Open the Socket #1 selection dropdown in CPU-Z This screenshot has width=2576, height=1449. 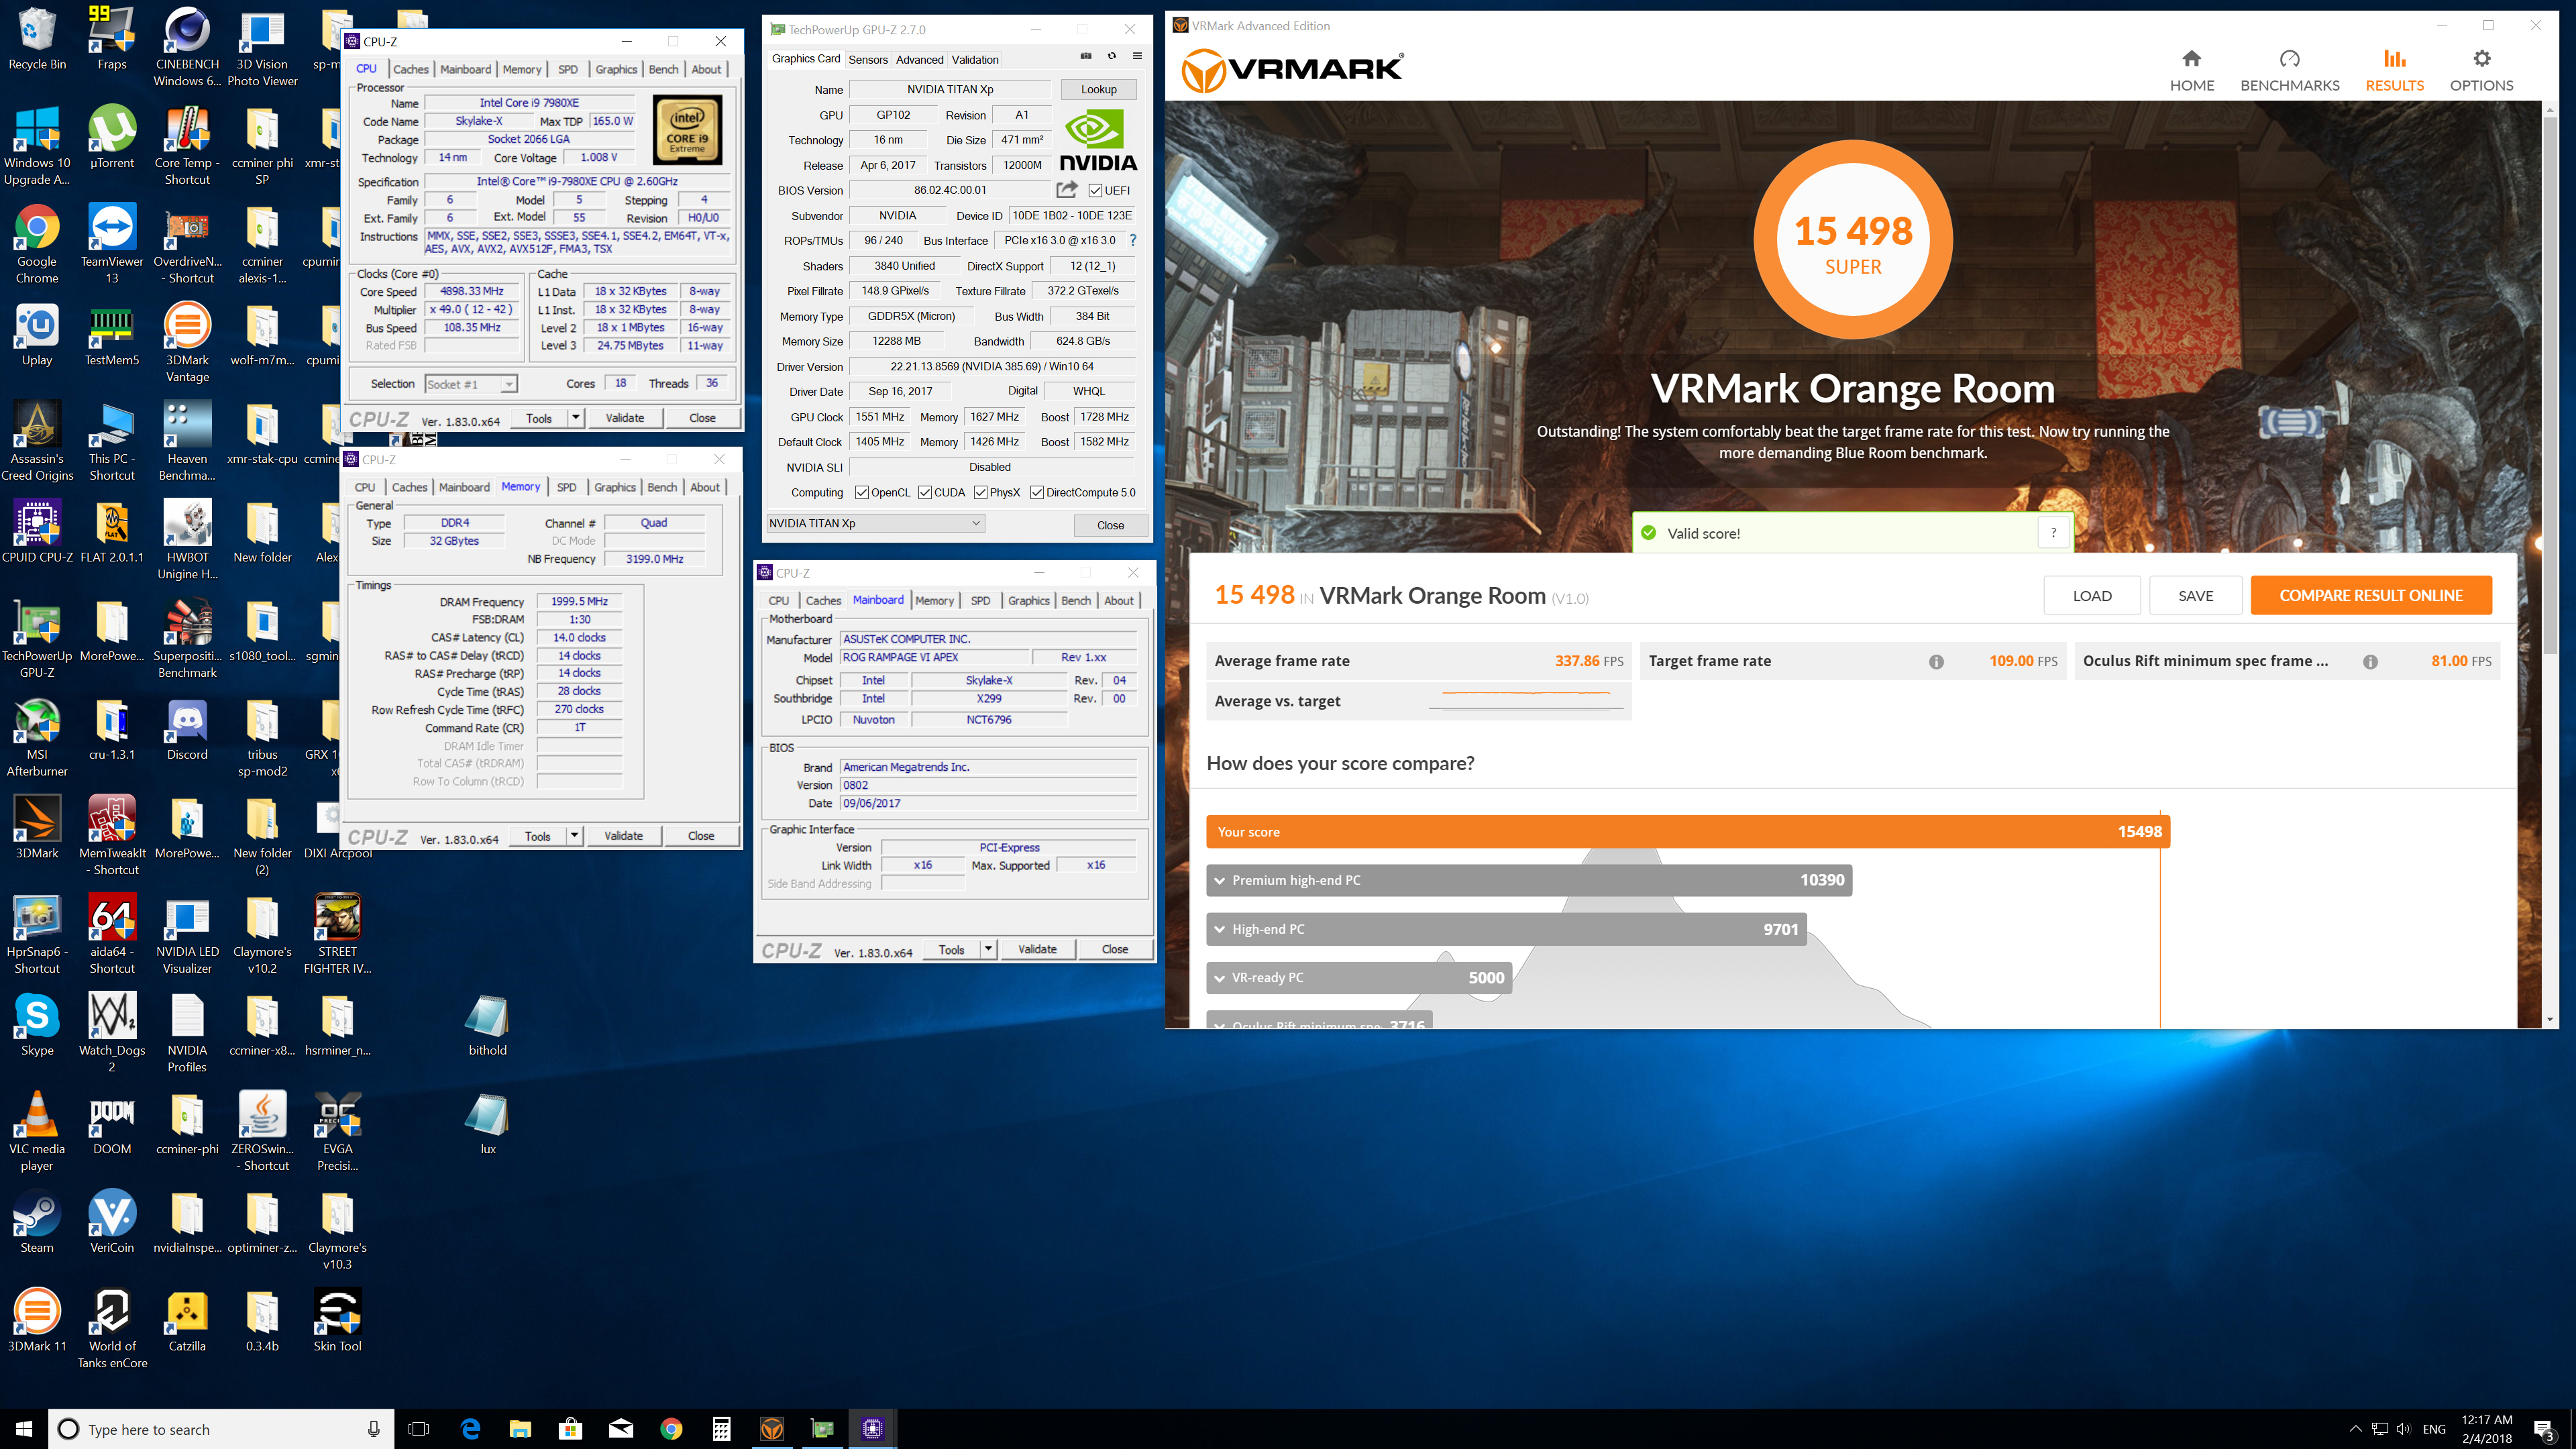tap(470, 384)
